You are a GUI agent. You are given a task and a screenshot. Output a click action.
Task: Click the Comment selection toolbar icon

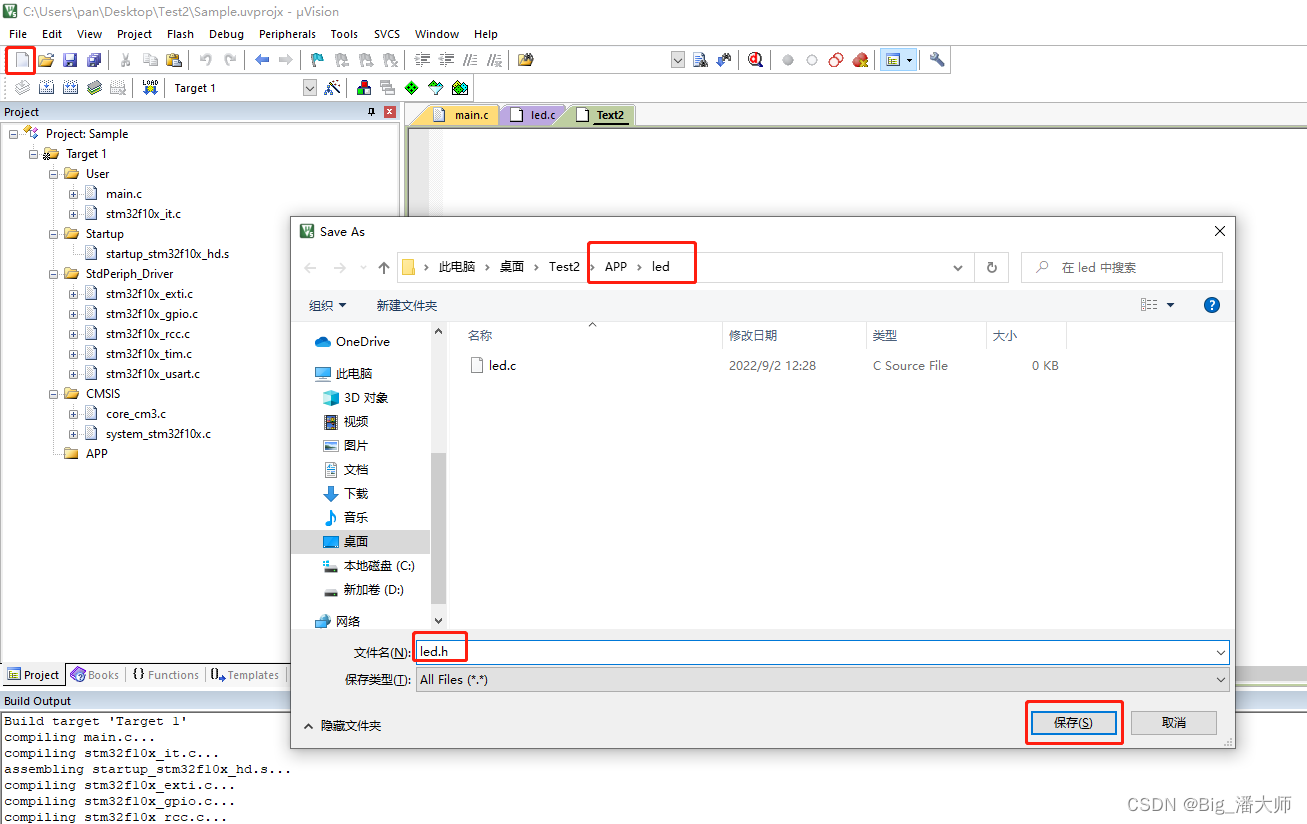coord(471,60)
